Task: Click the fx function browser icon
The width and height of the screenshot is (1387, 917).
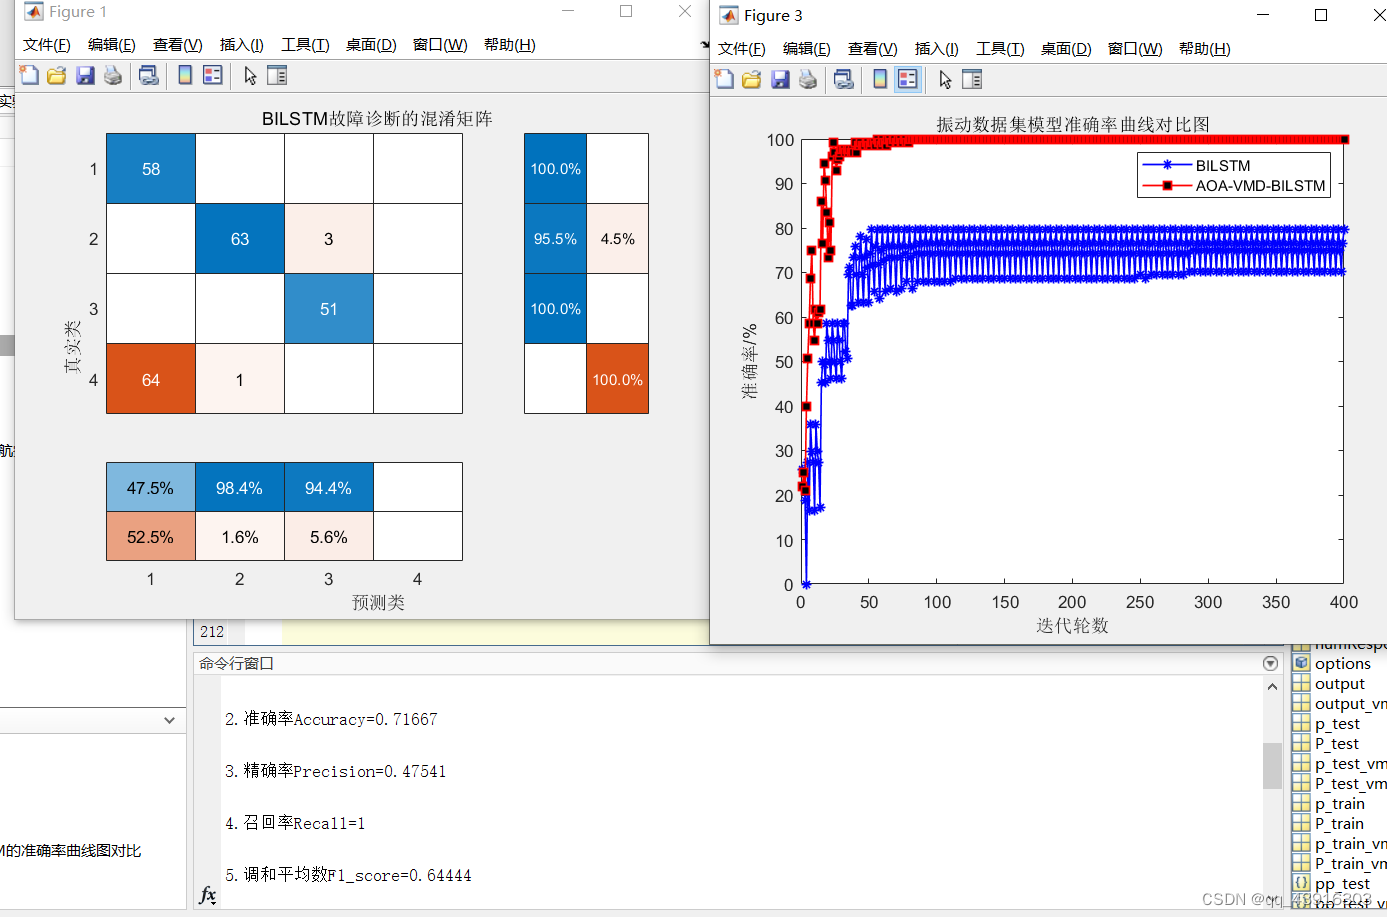Action: click(x=207, y=897)
